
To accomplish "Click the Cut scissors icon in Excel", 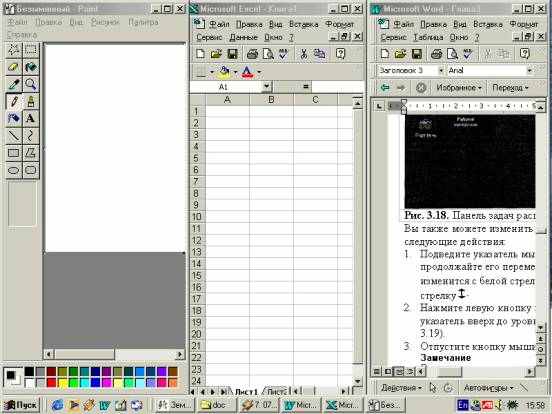I will coord(303,54).
